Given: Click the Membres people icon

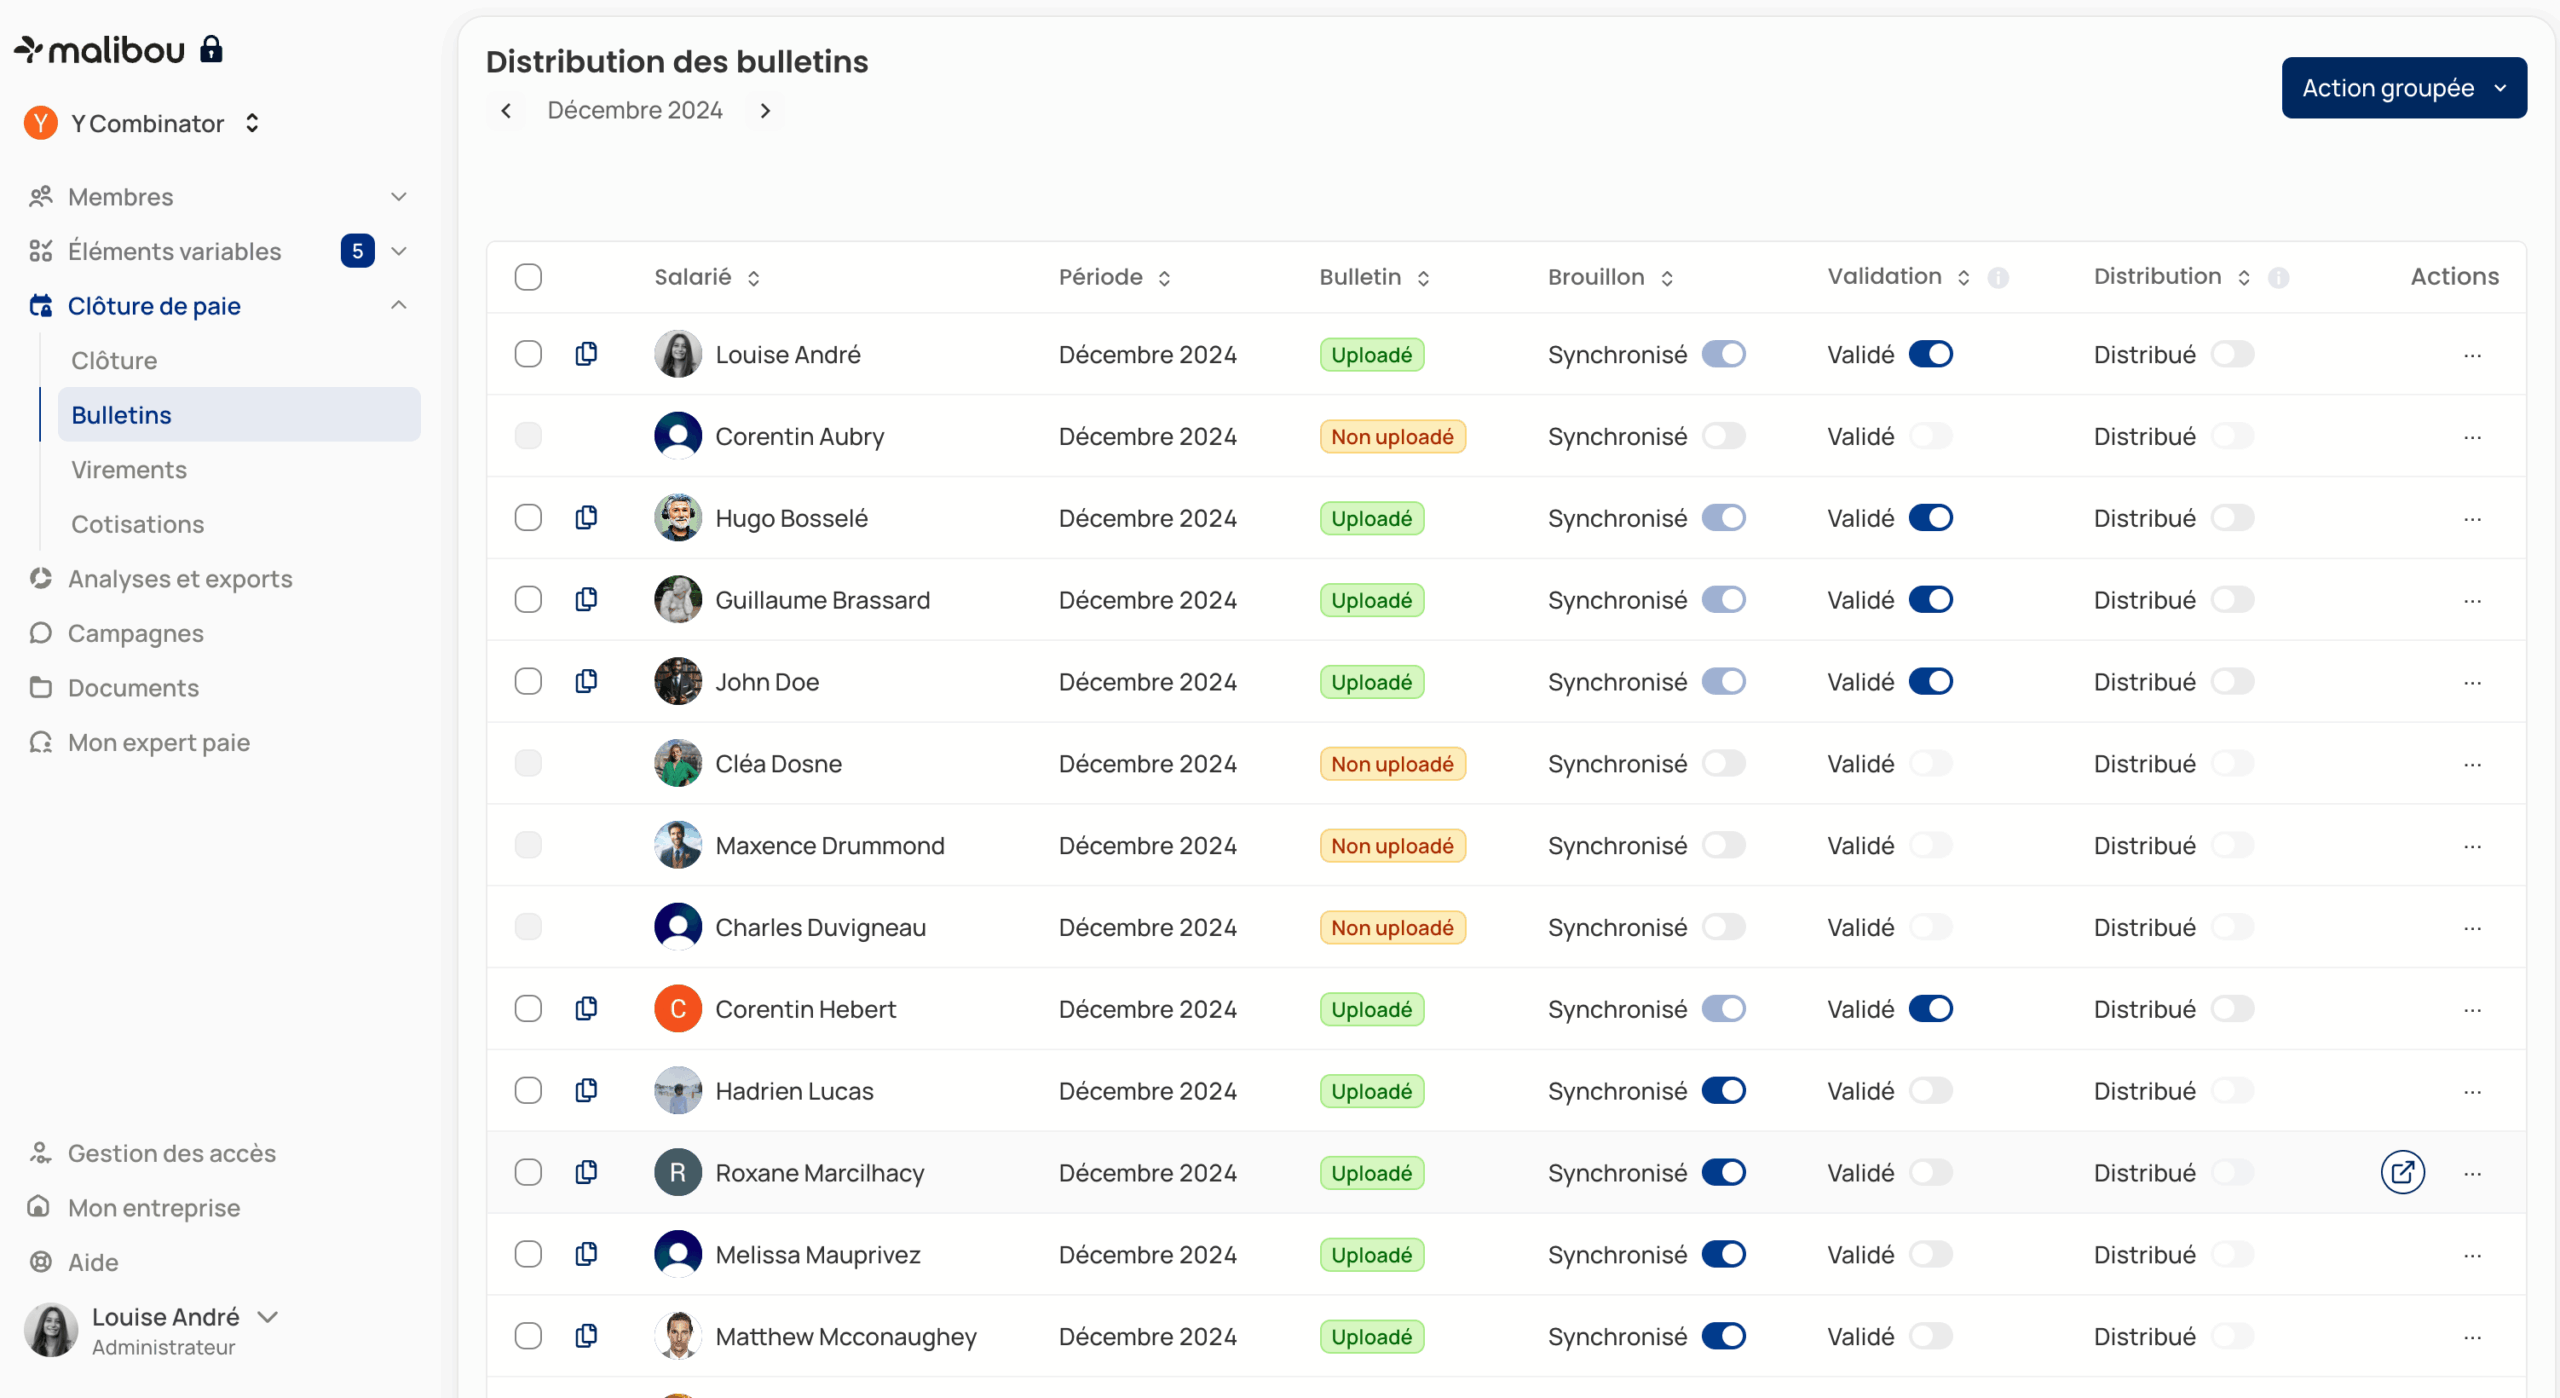Looking at the screenshot, I should point(40,197).
